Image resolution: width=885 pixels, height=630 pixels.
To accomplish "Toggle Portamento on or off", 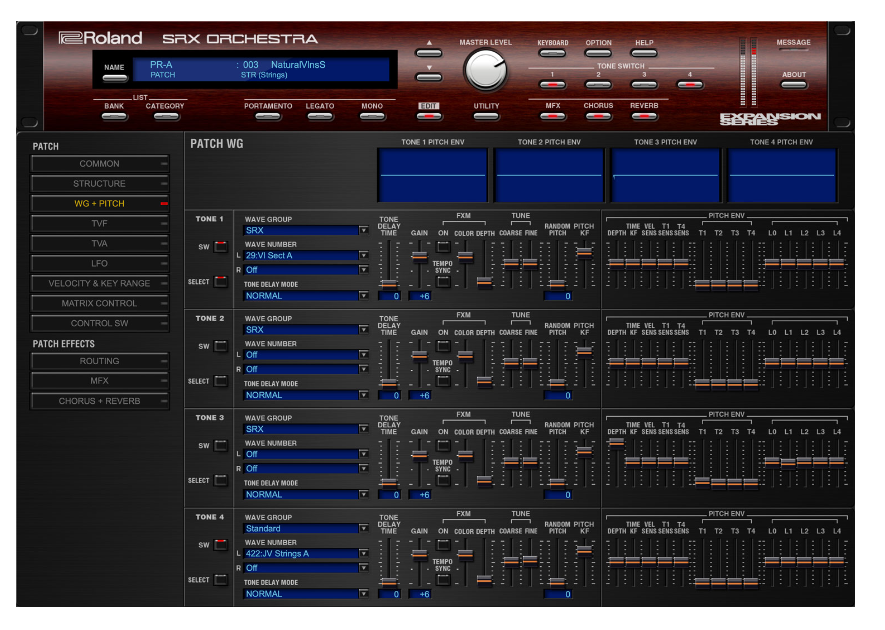I will [268, 117].
